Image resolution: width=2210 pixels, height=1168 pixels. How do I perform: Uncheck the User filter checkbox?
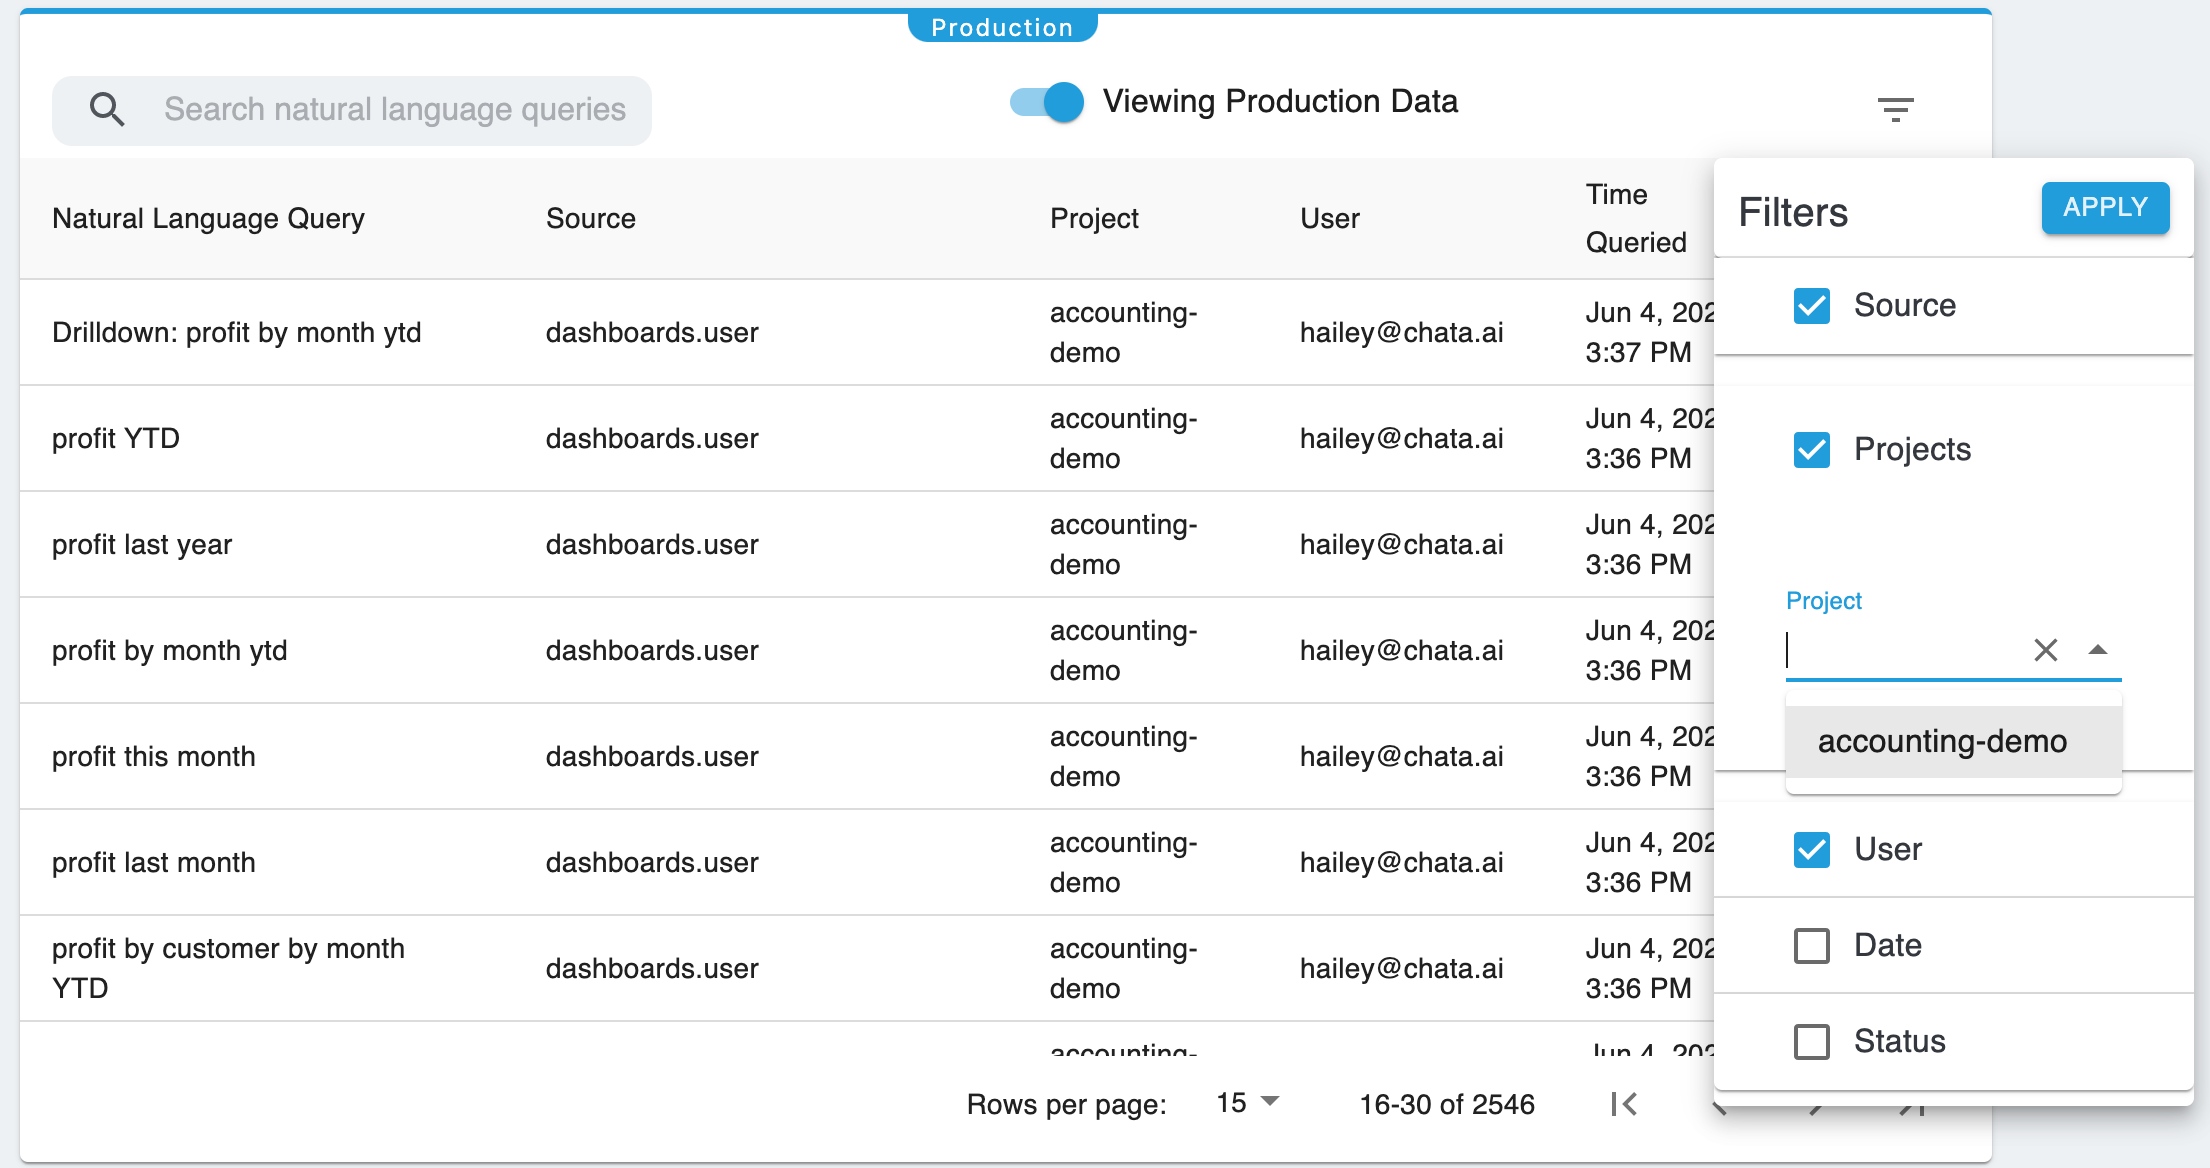pos(1811,850)
